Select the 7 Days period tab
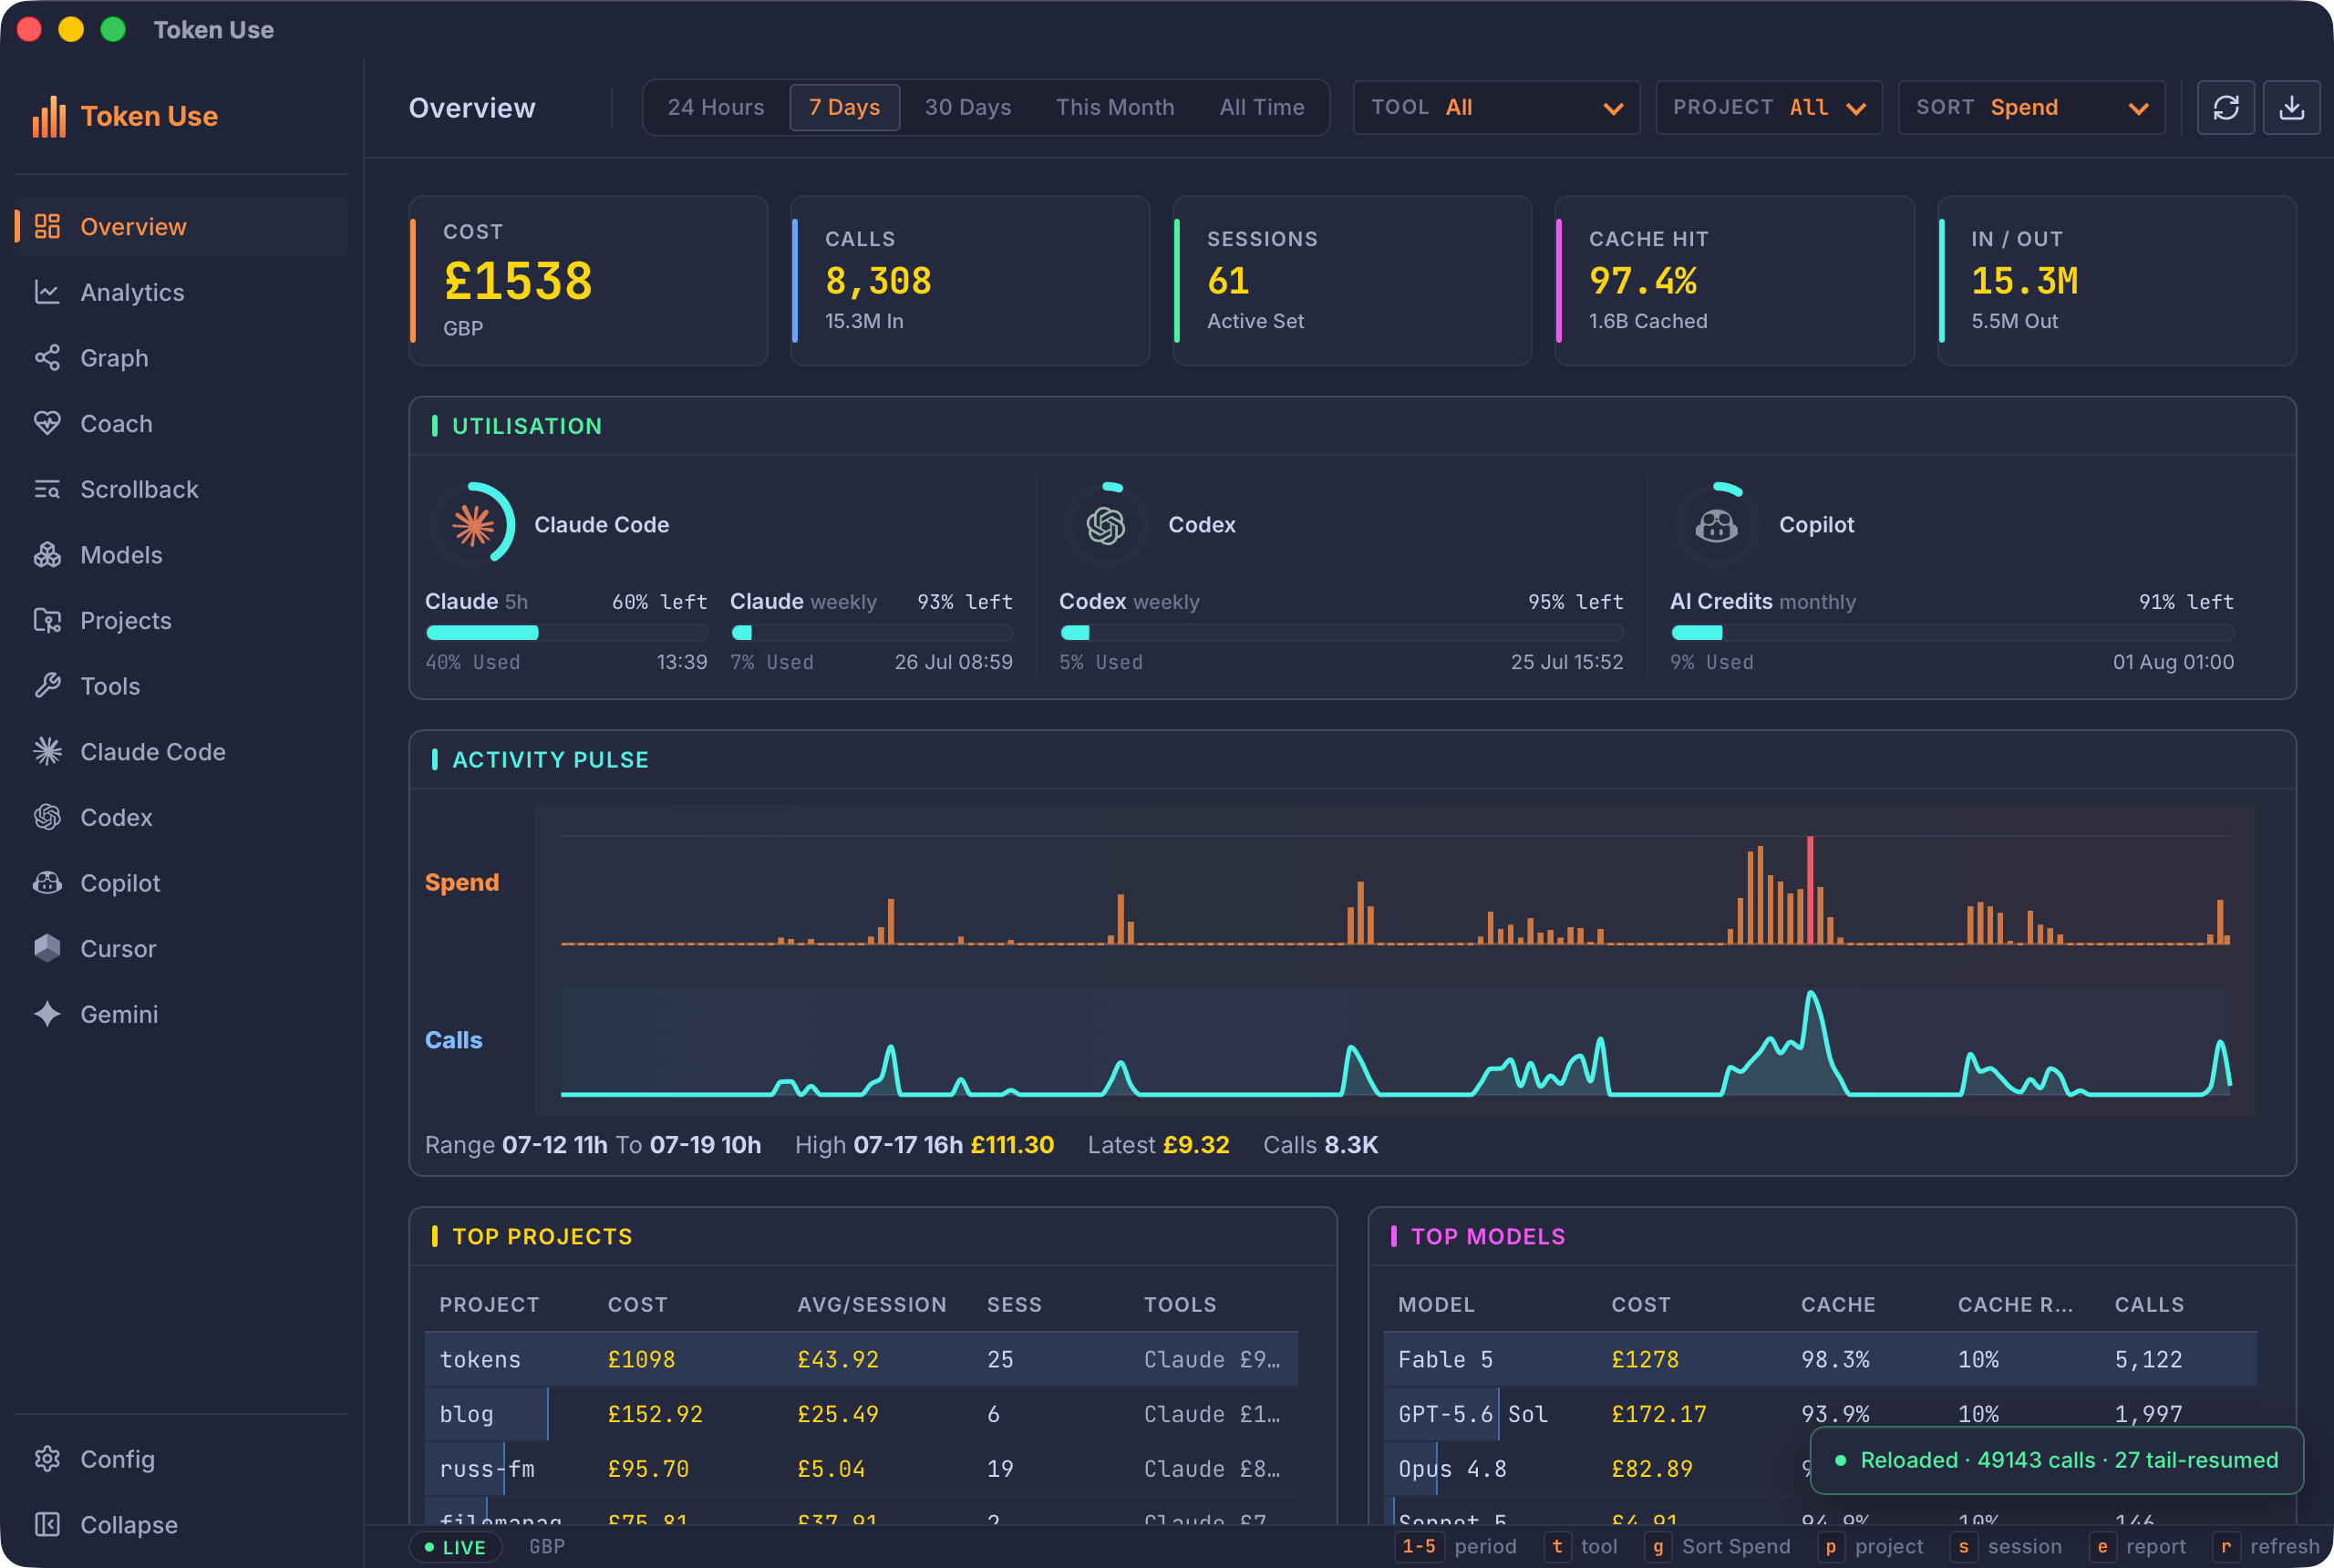The image size is (2334, 1568). (844, 107)
